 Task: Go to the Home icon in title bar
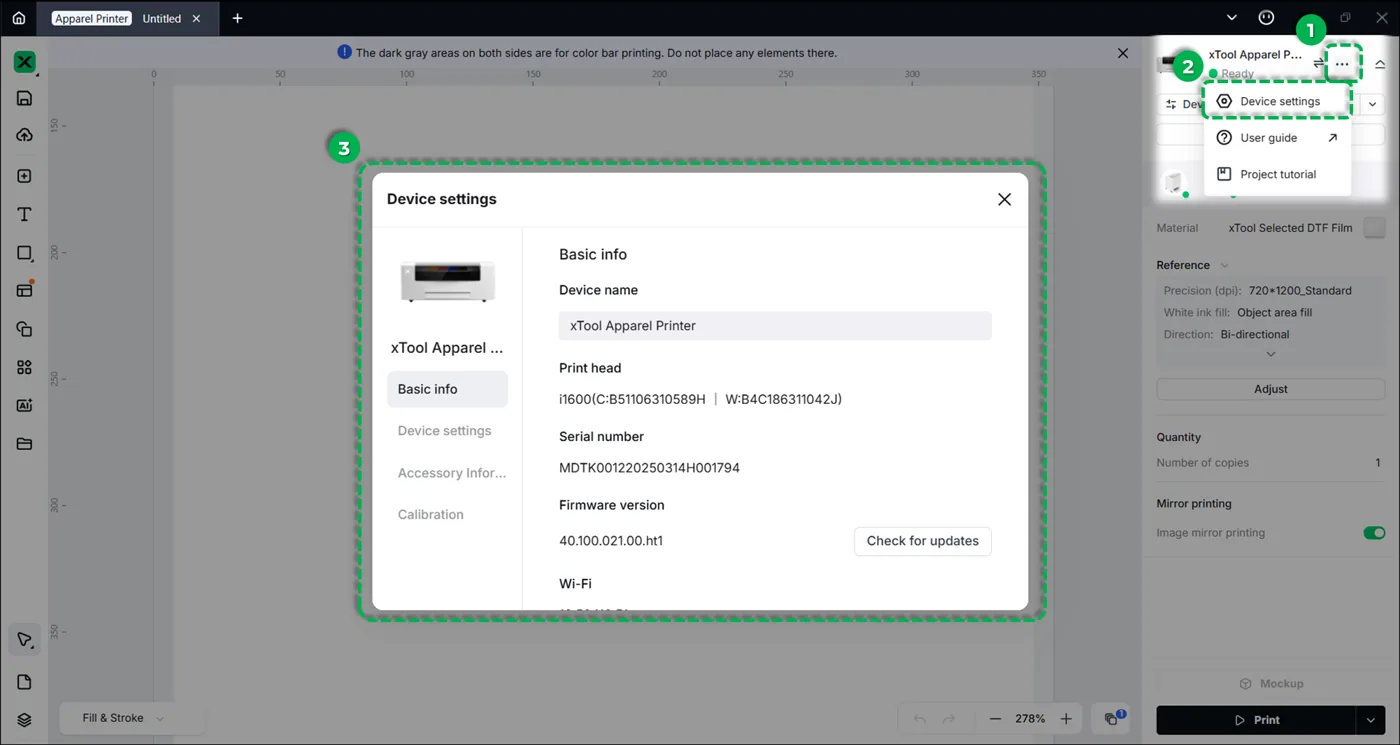click(x=19, y=18)
